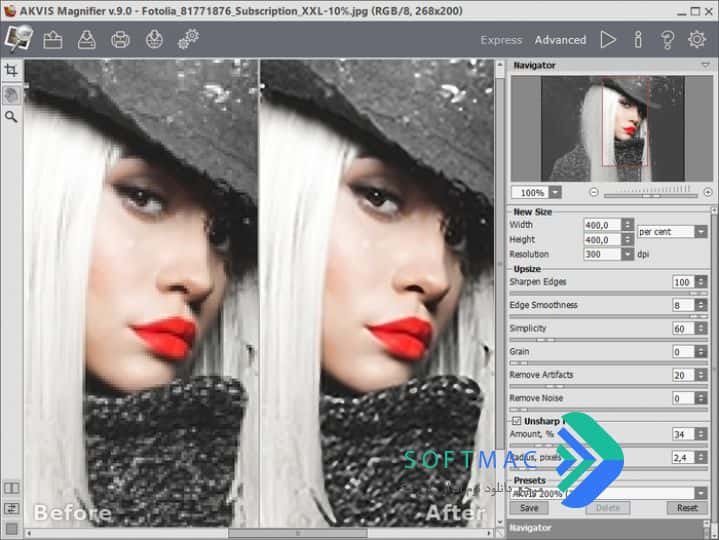The width and height of the screenshot is (719, 540).
Task: Run processing with the Play button
Action: click(608, 40)
